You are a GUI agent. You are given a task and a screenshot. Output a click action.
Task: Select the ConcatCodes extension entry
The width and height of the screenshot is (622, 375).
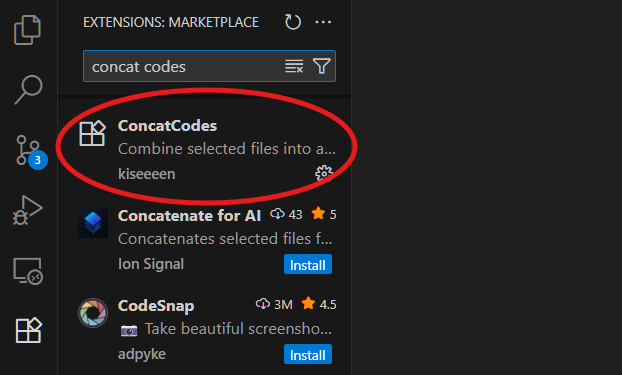tap(205, 149)
